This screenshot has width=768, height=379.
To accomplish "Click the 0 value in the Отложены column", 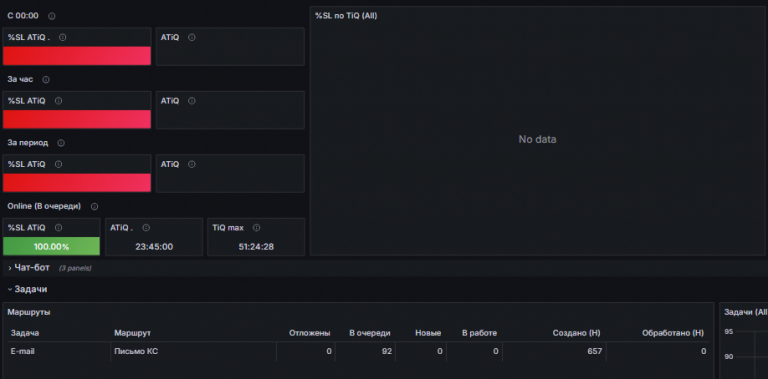I will (x=329, y=351).
